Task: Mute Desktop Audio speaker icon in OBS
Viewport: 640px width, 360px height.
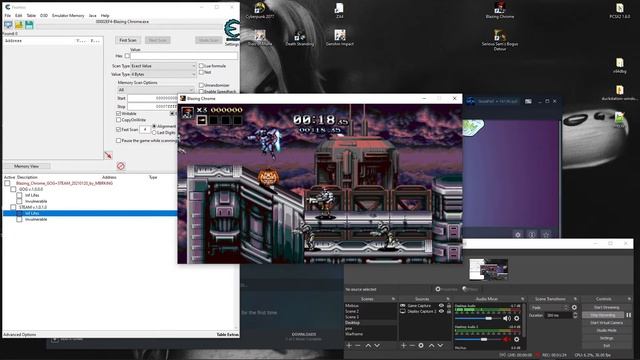Action: pos(507,318)
